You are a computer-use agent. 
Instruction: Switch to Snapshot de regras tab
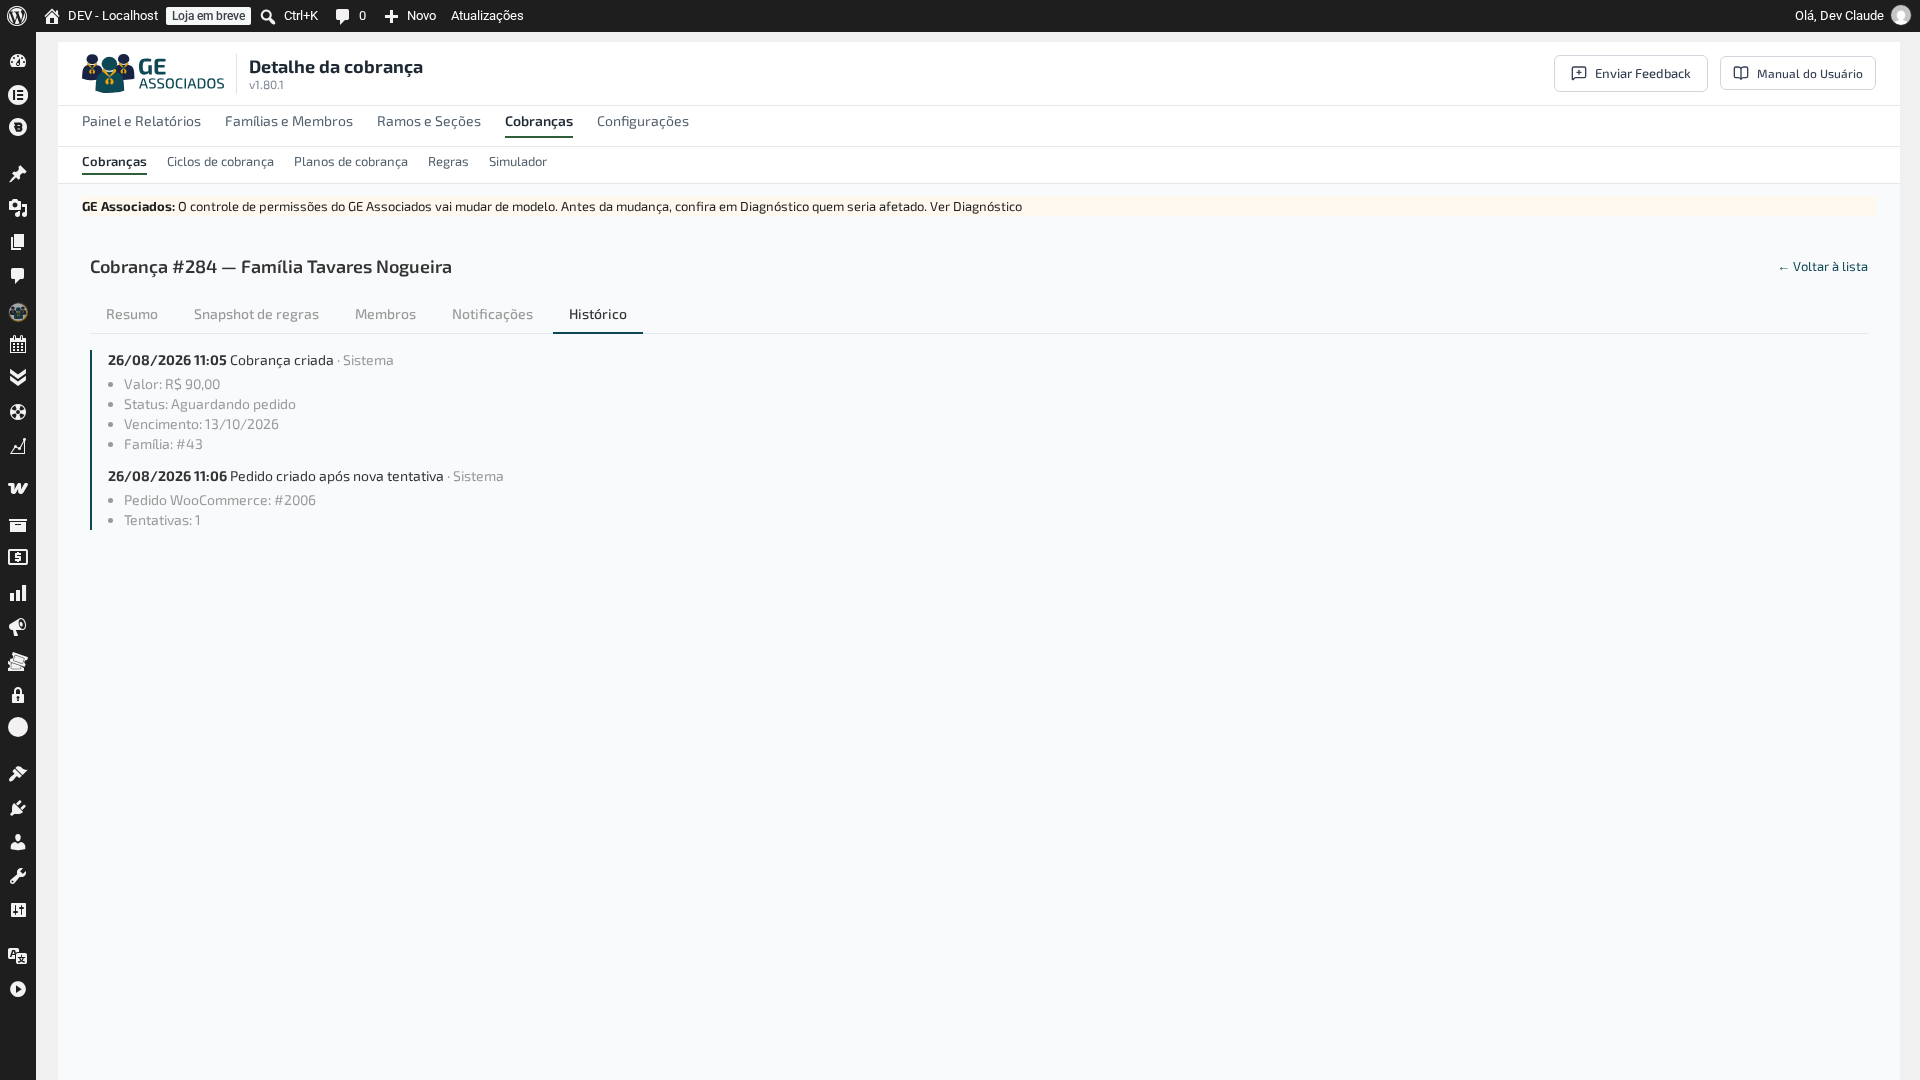pos(256,314)
